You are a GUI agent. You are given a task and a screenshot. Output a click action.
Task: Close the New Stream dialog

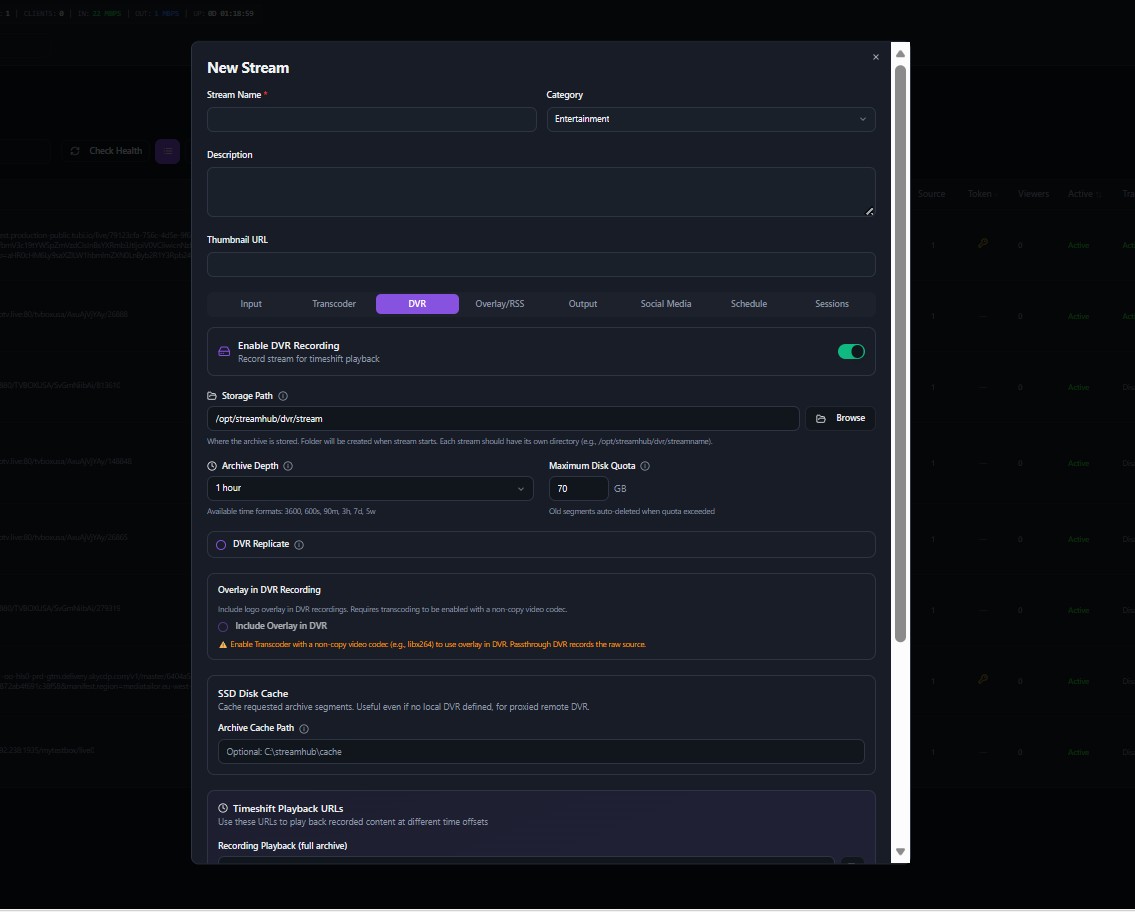[876, 57]
